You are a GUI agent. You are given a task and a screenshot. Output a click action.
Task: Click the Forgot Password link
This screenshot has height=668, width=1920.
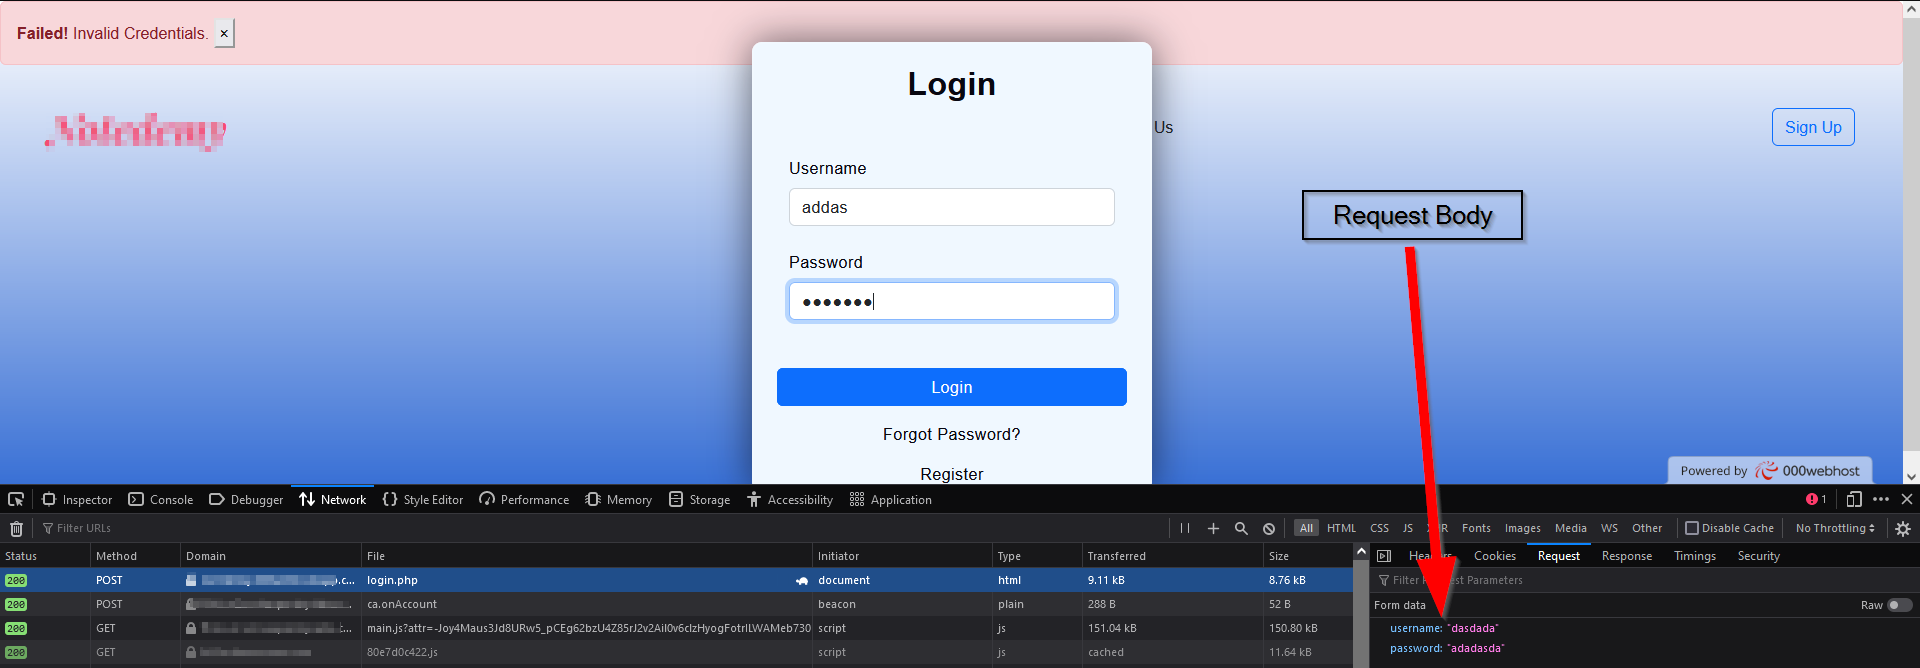tap(951, 434)
